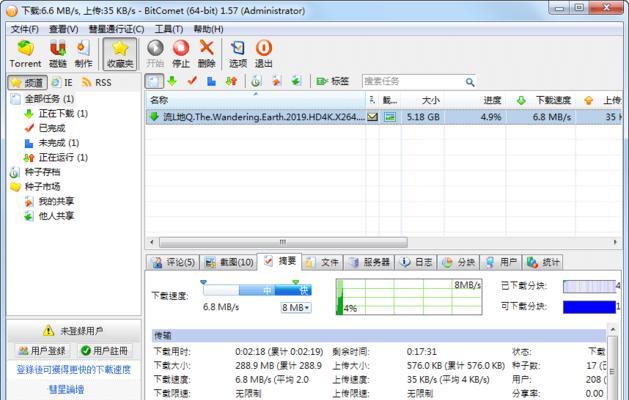Show all tasks filter icon in task toolbar
The image size is (629, 400).
click(x=154, y=81)
